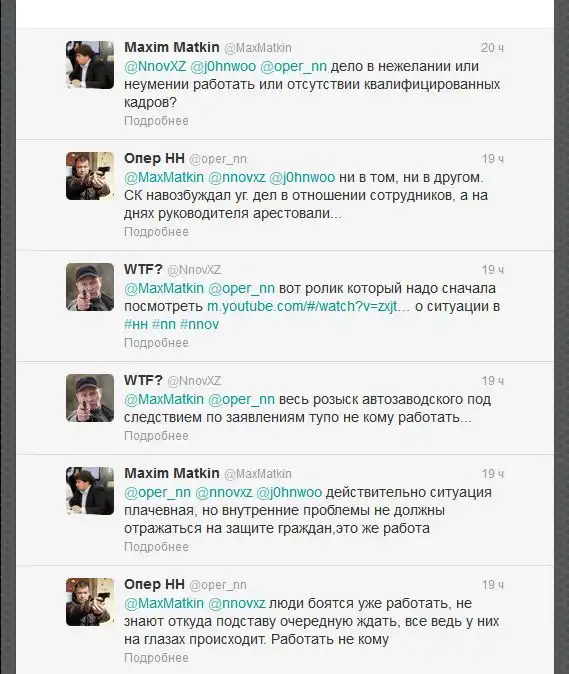Click the @NnovXZ mention in first tweet
Viewport: 569px width, 674px height.
pos(155,66)
